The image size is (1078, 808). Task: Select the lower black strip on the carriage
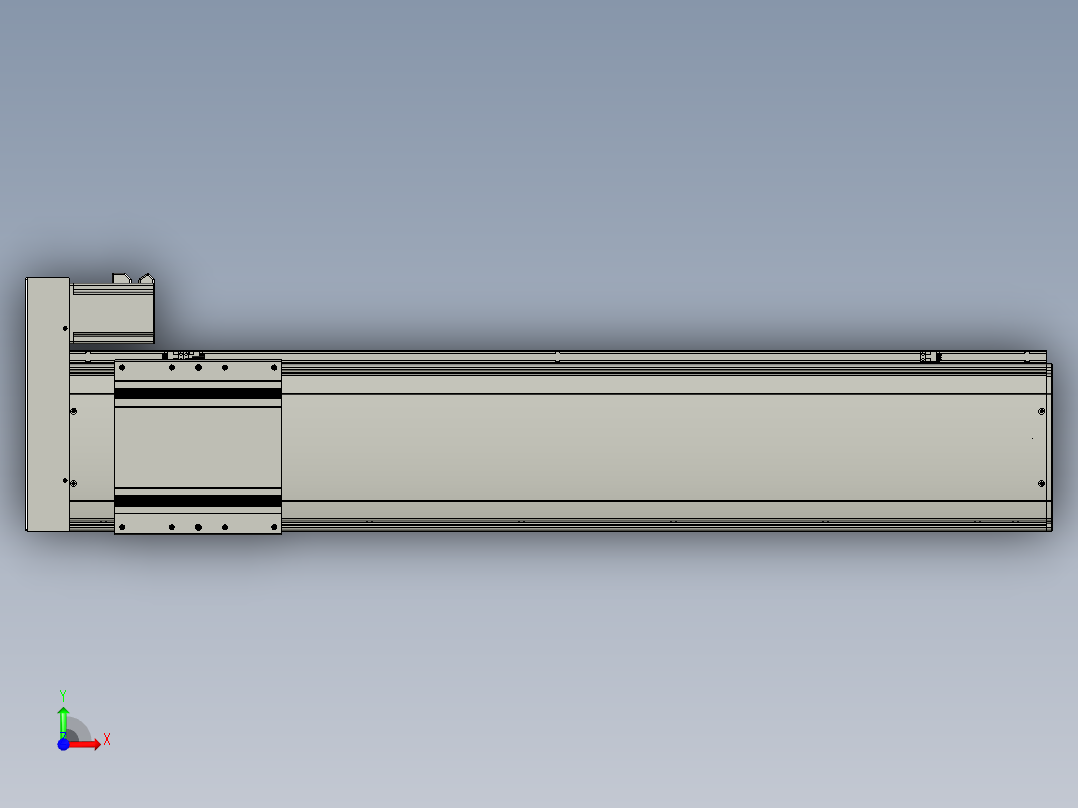coord(198,501)
